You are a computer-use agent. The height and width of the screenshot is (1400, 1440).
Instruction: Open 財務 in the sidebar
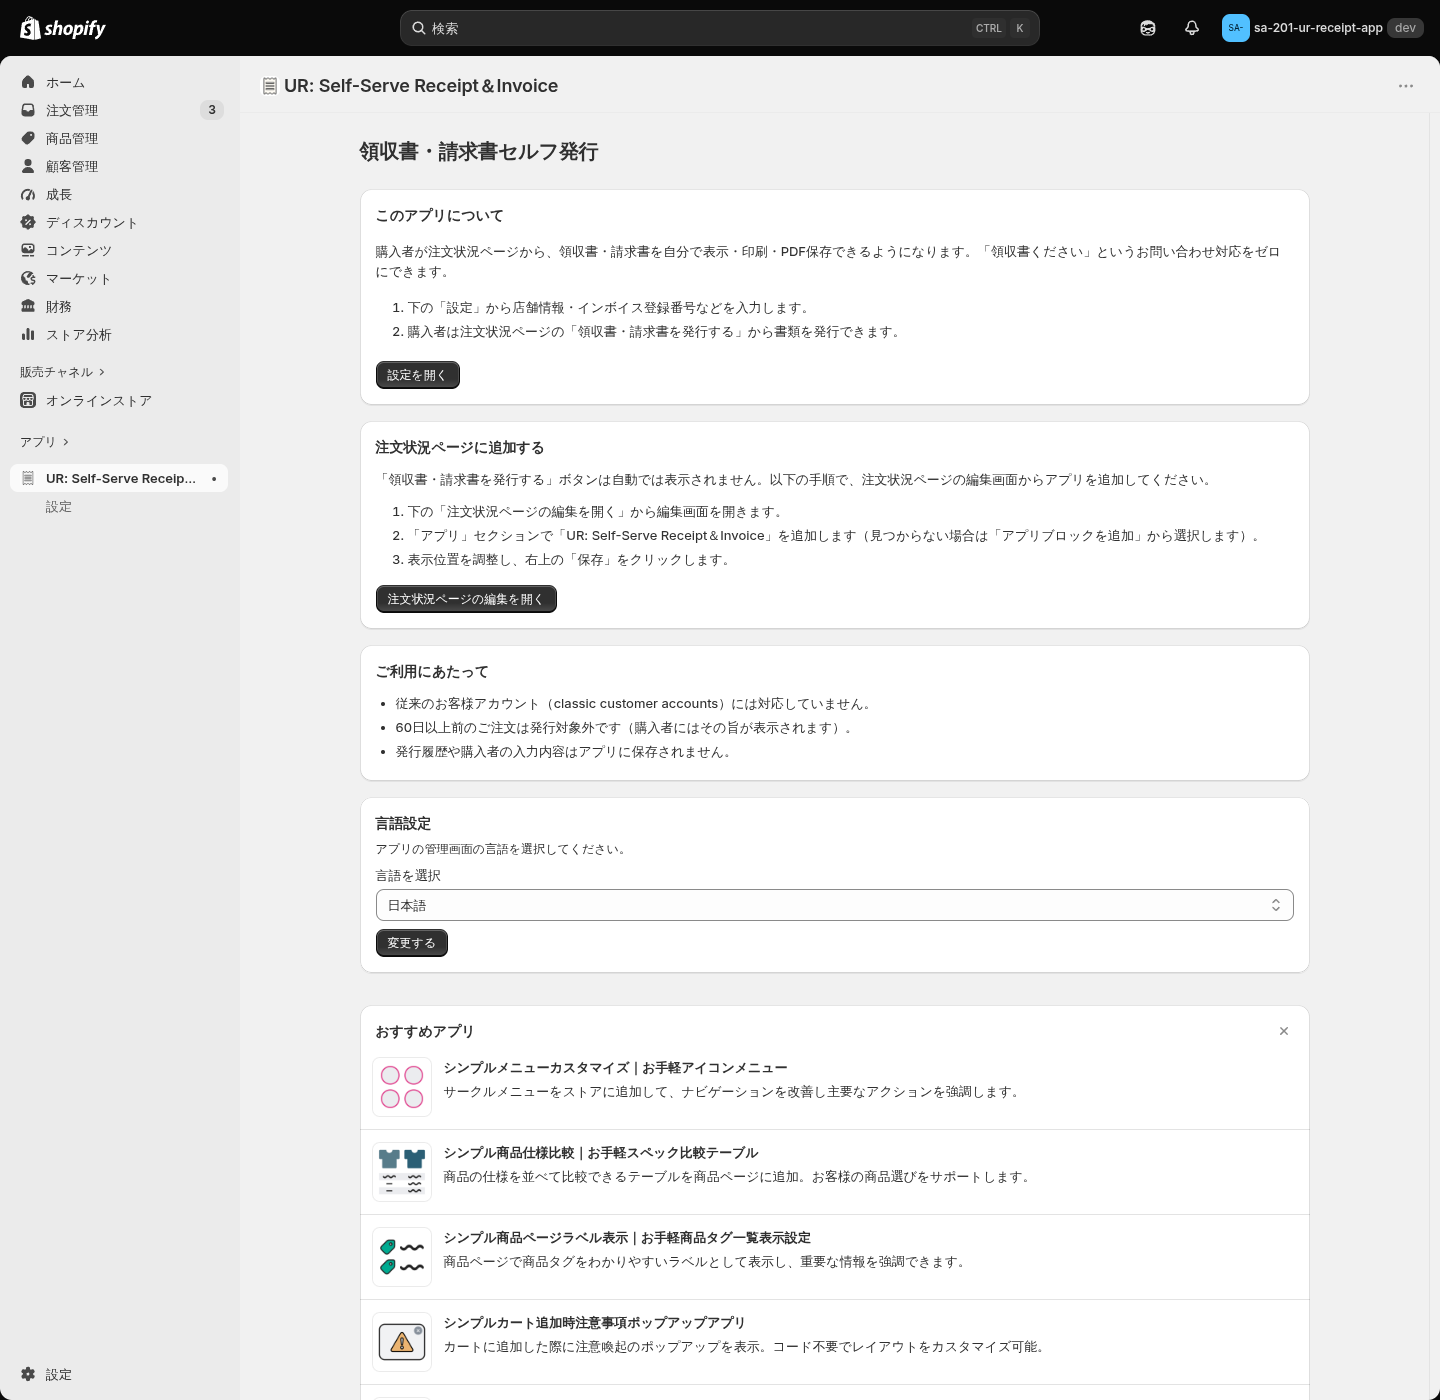[x=120, y=306]
